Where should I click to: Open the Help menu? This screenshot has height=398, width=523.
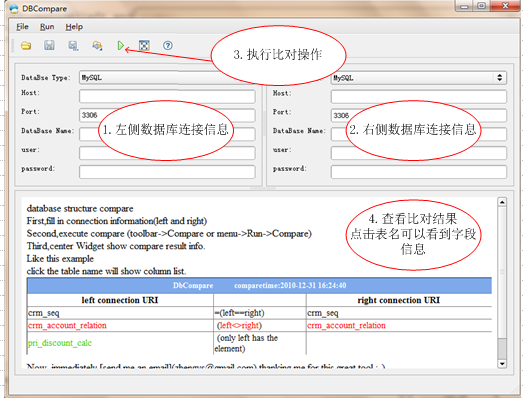(74, 27)
